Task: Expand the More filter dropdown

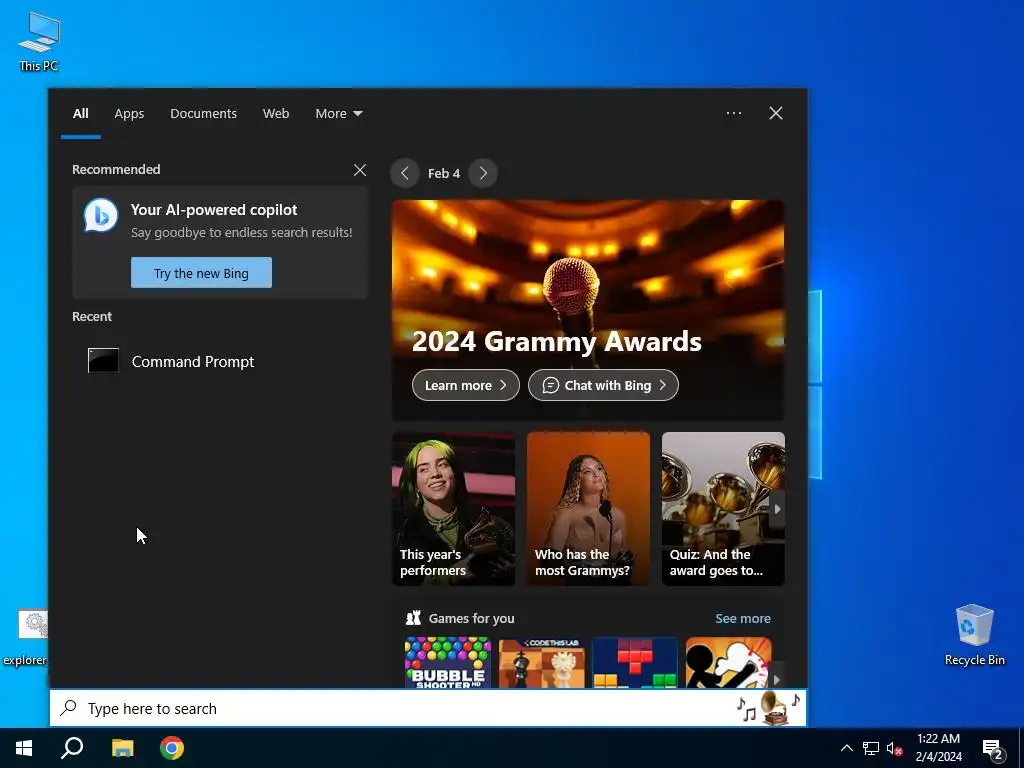Action: point(338,114)
